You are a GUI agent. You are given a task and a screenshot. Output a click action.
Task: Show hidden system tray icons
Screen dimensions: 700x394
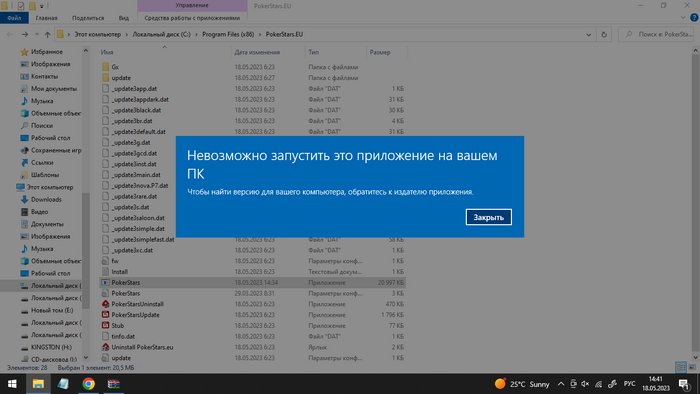(561, 384)
